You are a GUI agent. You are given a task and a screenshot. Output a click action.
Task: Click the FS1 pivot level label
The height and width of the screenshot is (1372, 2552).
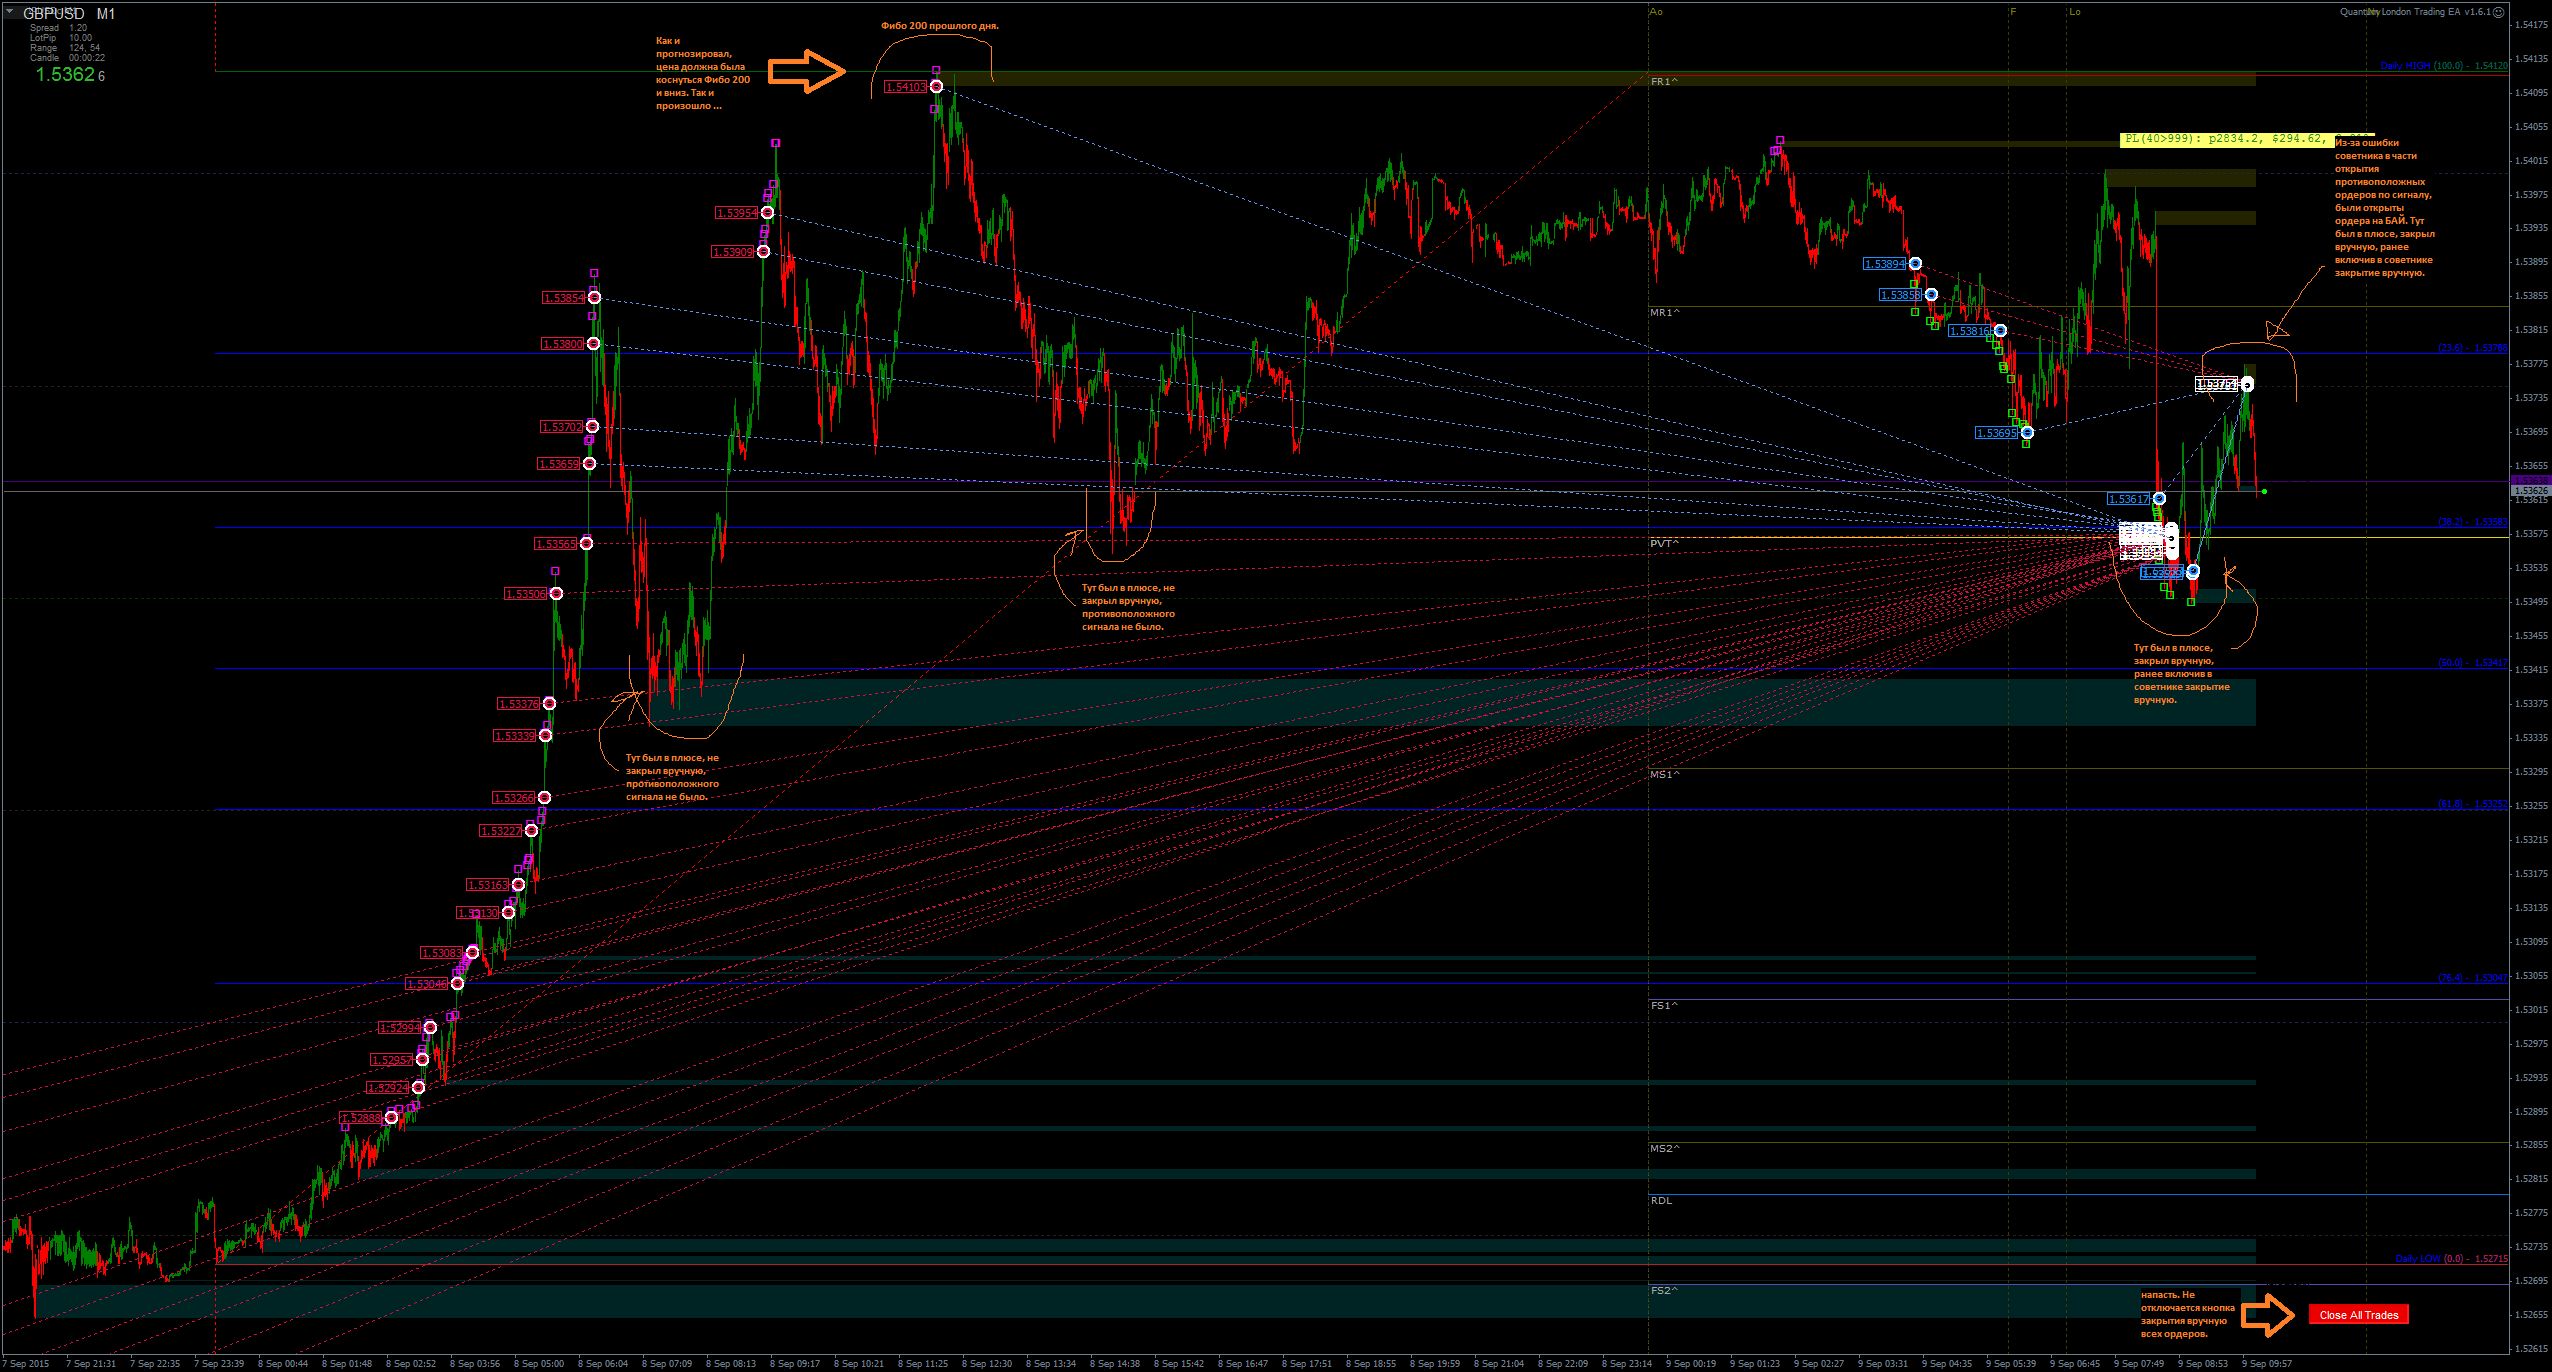(x=1664, y=1006)
